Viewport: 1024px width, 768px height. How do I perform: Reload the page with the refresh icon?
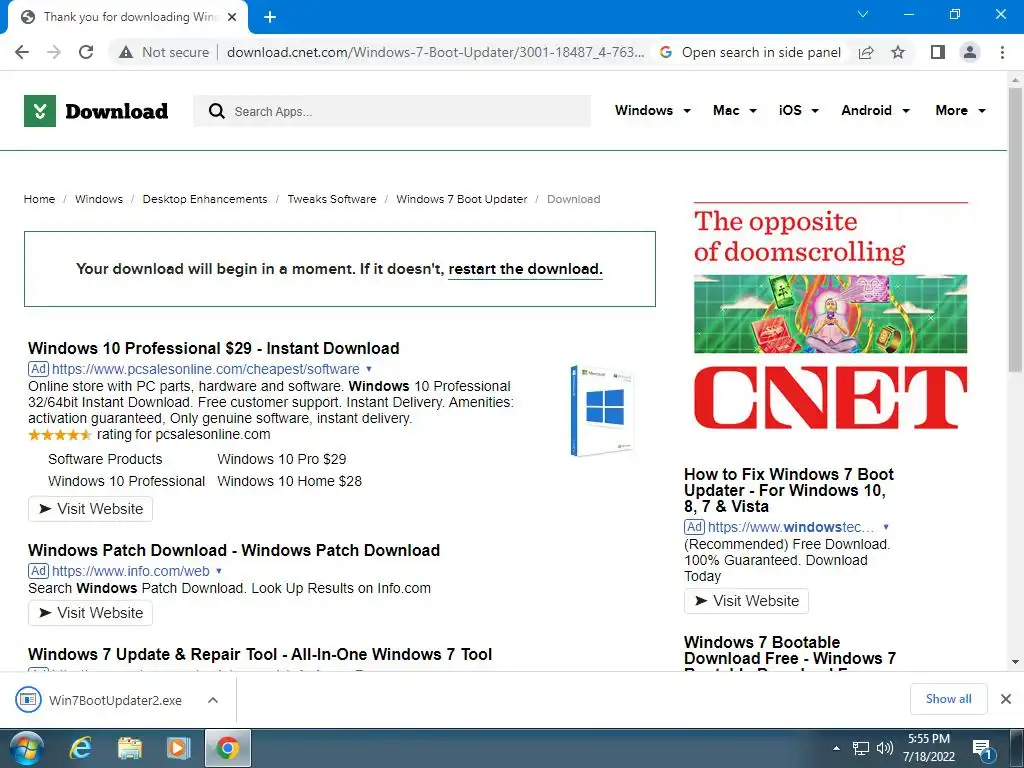[86, 52]
